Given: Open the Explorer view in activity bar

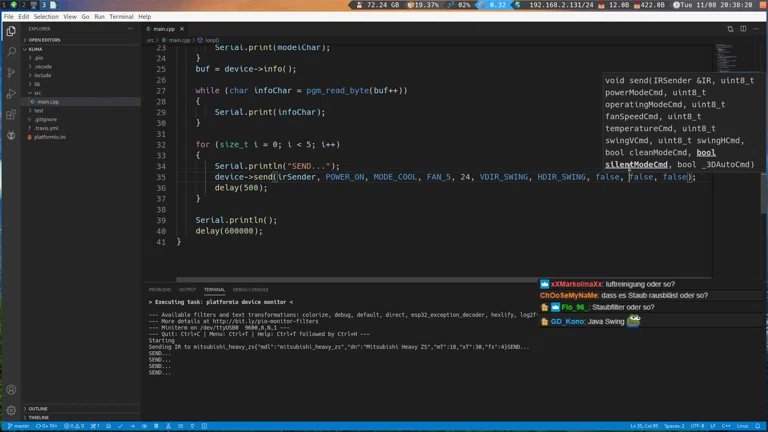Looking at the screenshot, I should (11, 31).
